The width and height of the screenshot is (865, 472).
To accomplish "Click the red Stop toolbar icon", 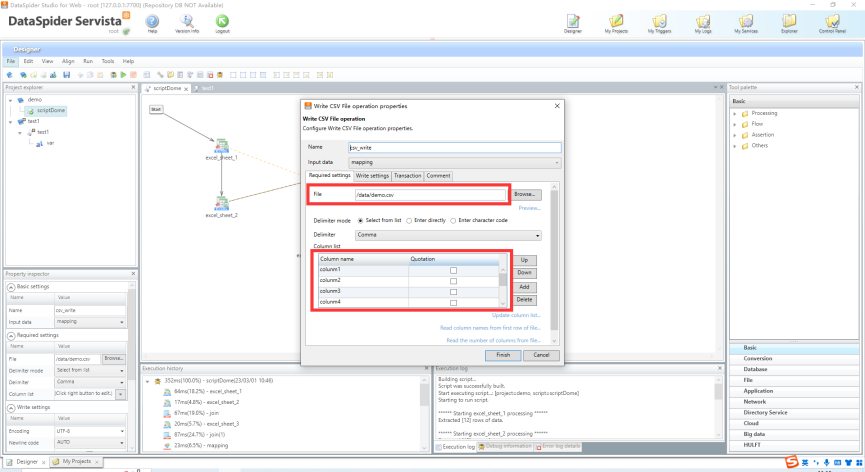I will (134, 75).
